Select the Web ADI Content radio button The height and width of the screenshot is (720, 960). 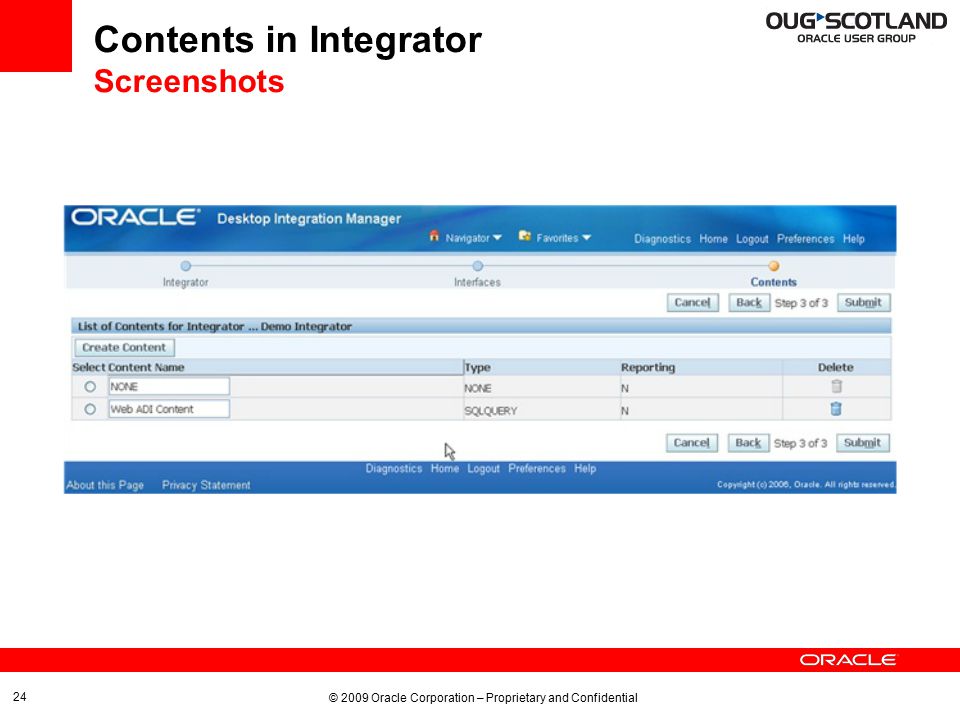(x=90, y=409)
